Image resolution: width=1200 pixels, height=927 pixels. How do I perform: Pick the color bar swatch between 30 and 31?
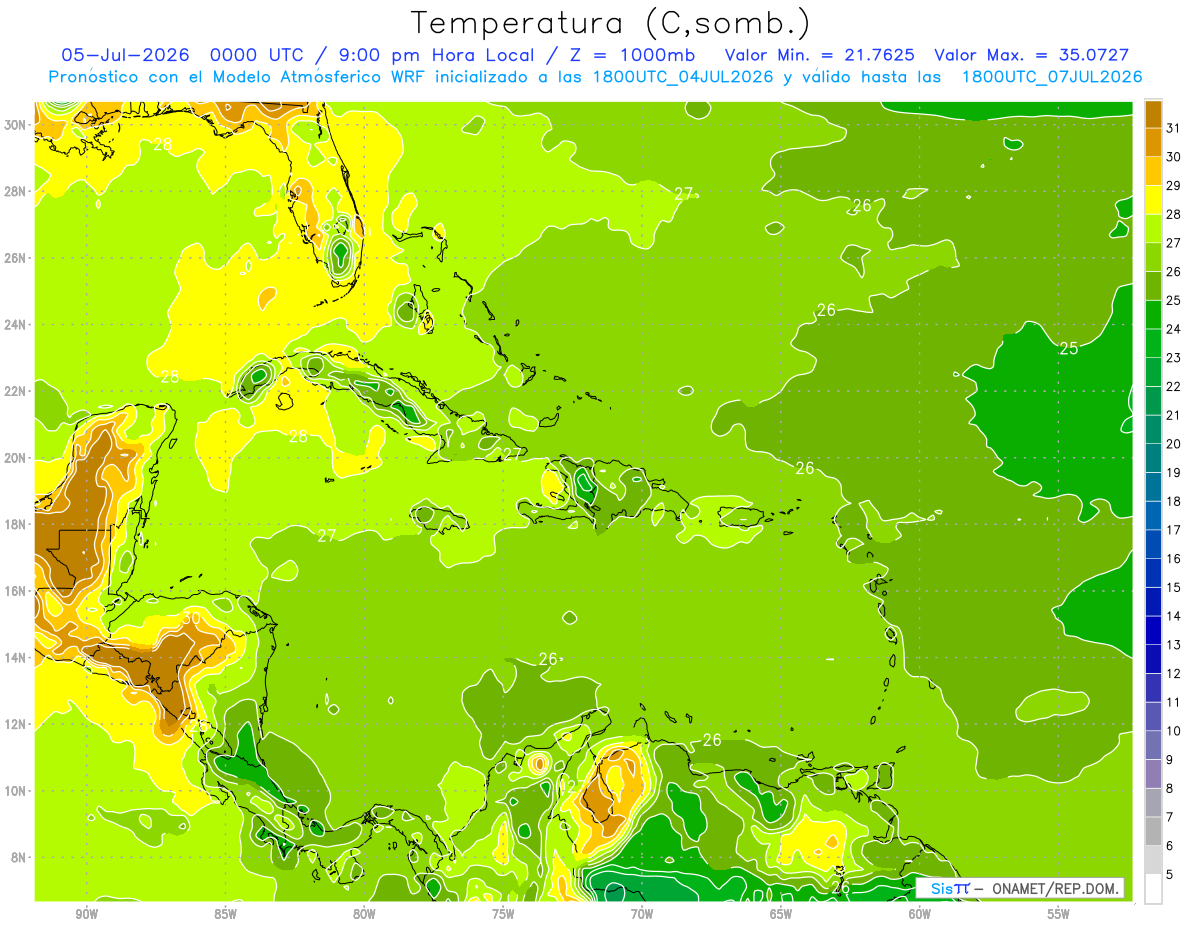1153,142
